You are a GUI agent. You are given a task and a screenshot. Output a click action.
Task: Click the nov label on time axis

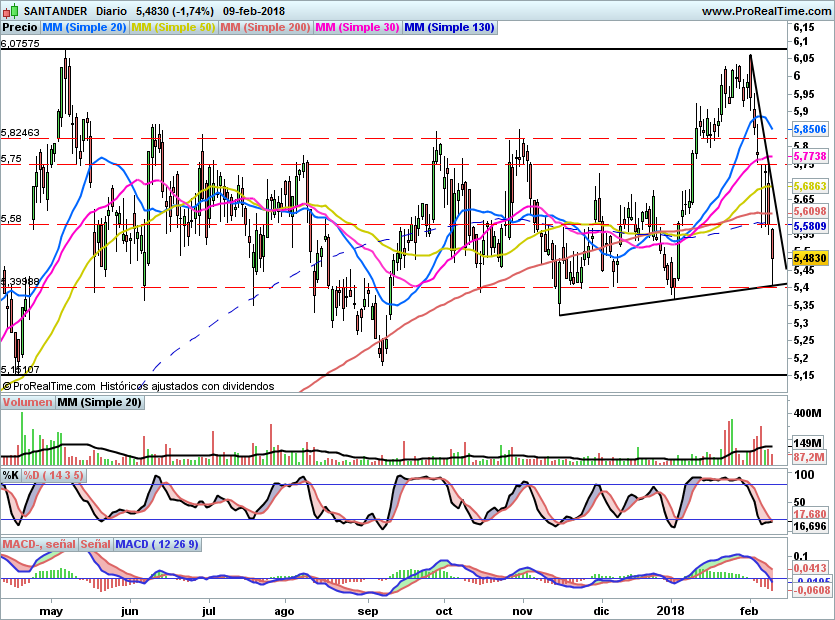(x=523, y=611)
